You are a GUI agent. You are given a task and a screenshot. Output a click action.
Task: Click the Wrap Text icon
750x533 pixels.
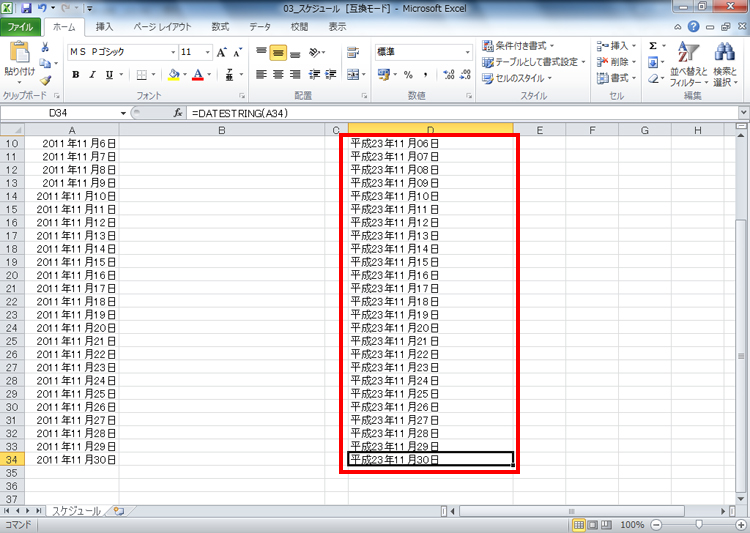353,52
